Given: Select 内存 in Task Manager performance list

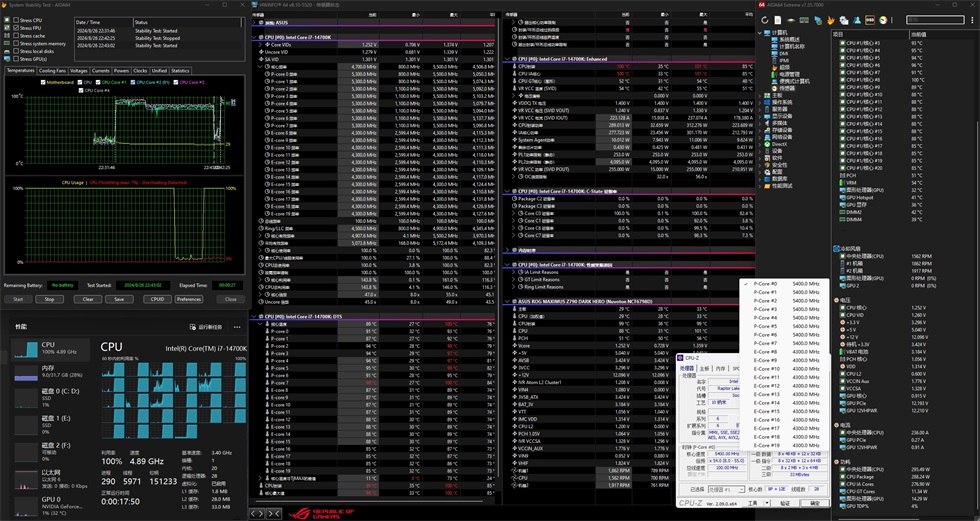Looking at the screenshot, I should pos(49,373).
